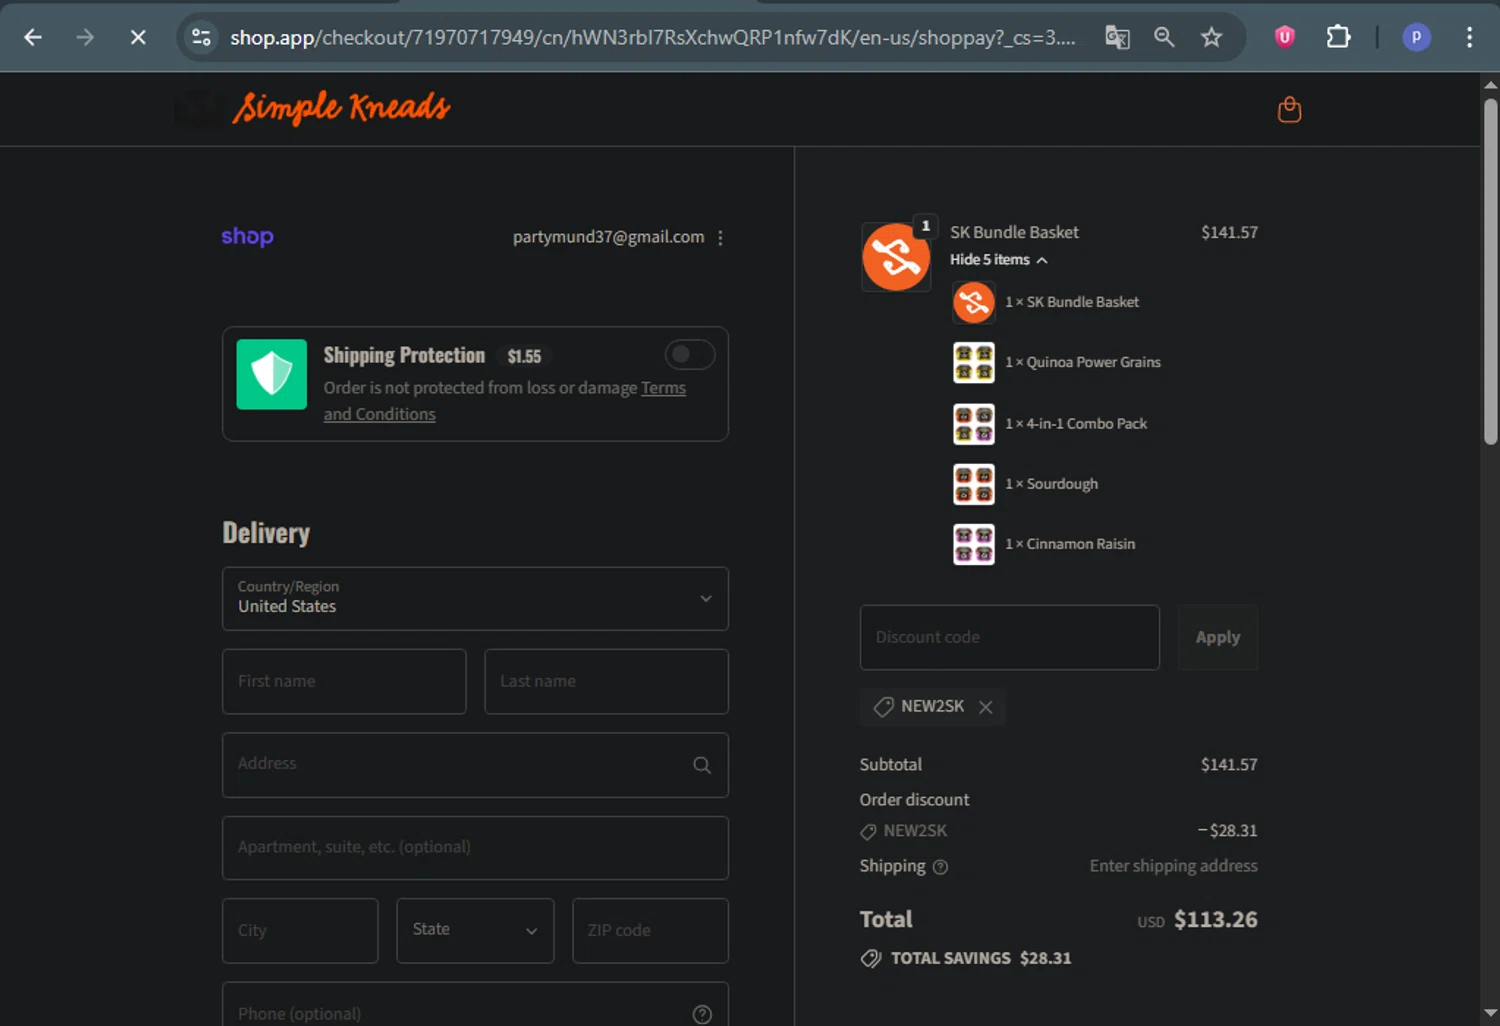Click the City field

(300, 930)
